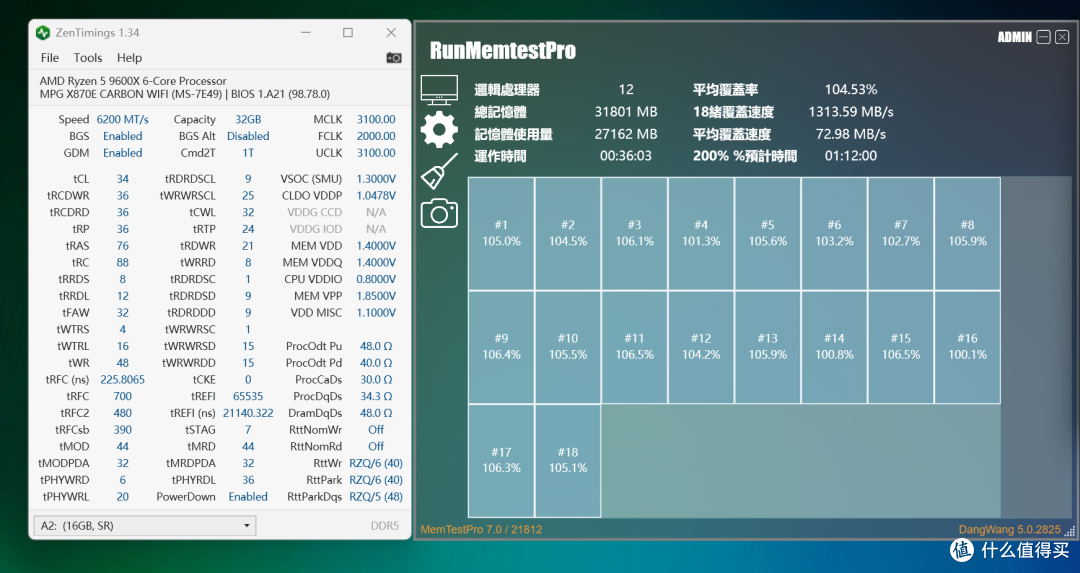Click the MemTestPro 7.0 / 21812 status text

[481, 530]
